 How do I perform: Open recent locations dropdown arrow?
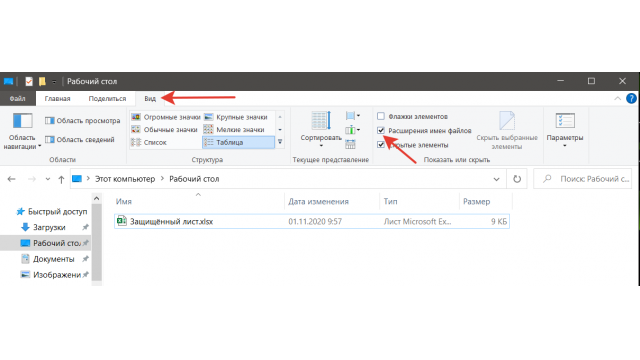pos(48,179)
